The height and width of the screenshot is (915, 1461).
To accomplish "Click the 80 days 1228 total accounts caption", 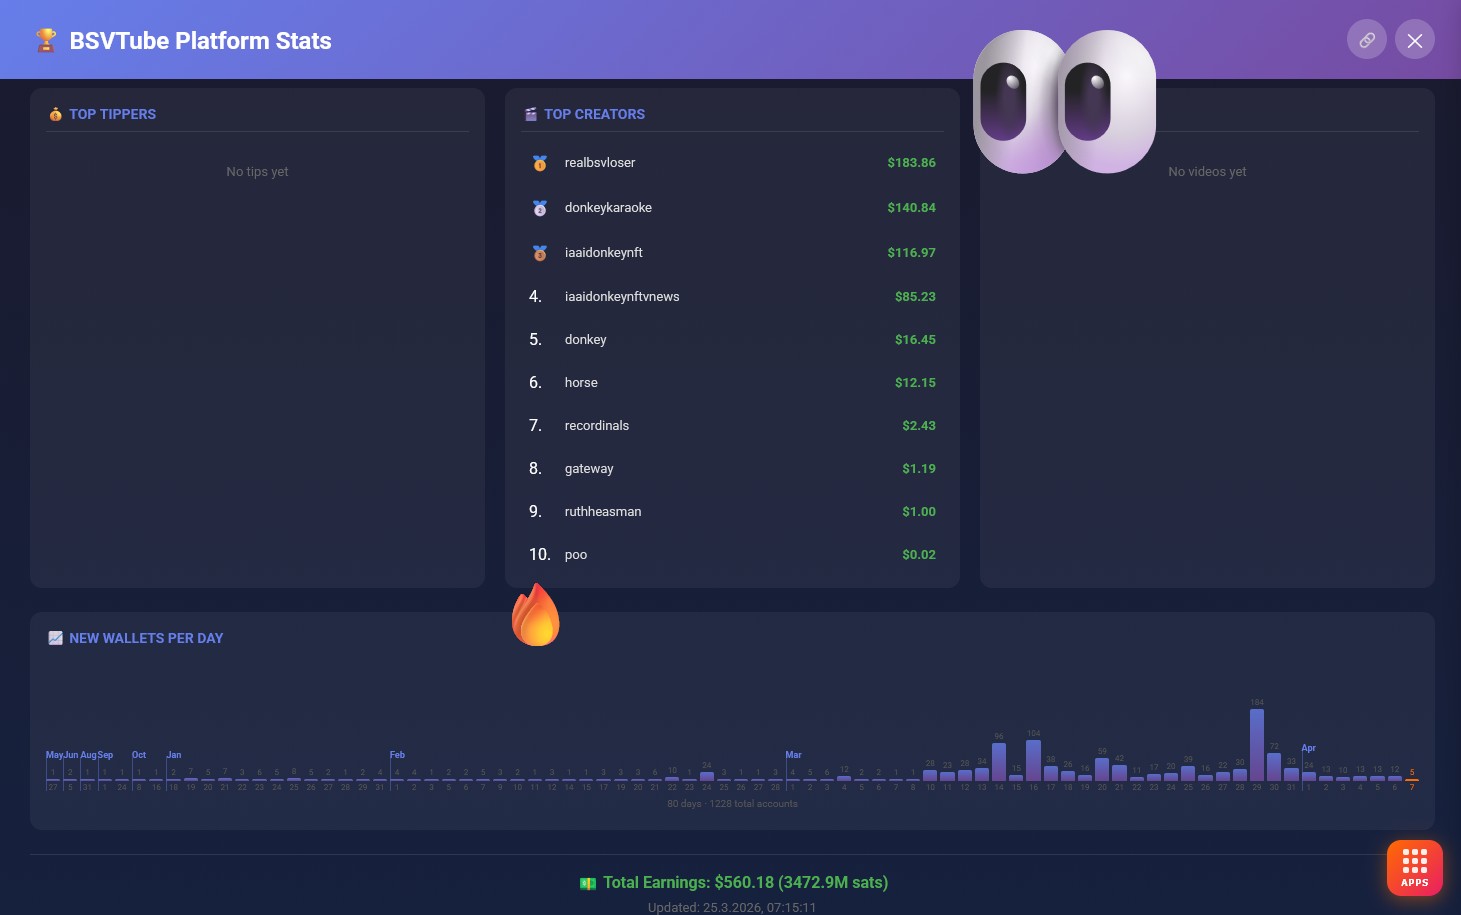I will pos(732,804).
